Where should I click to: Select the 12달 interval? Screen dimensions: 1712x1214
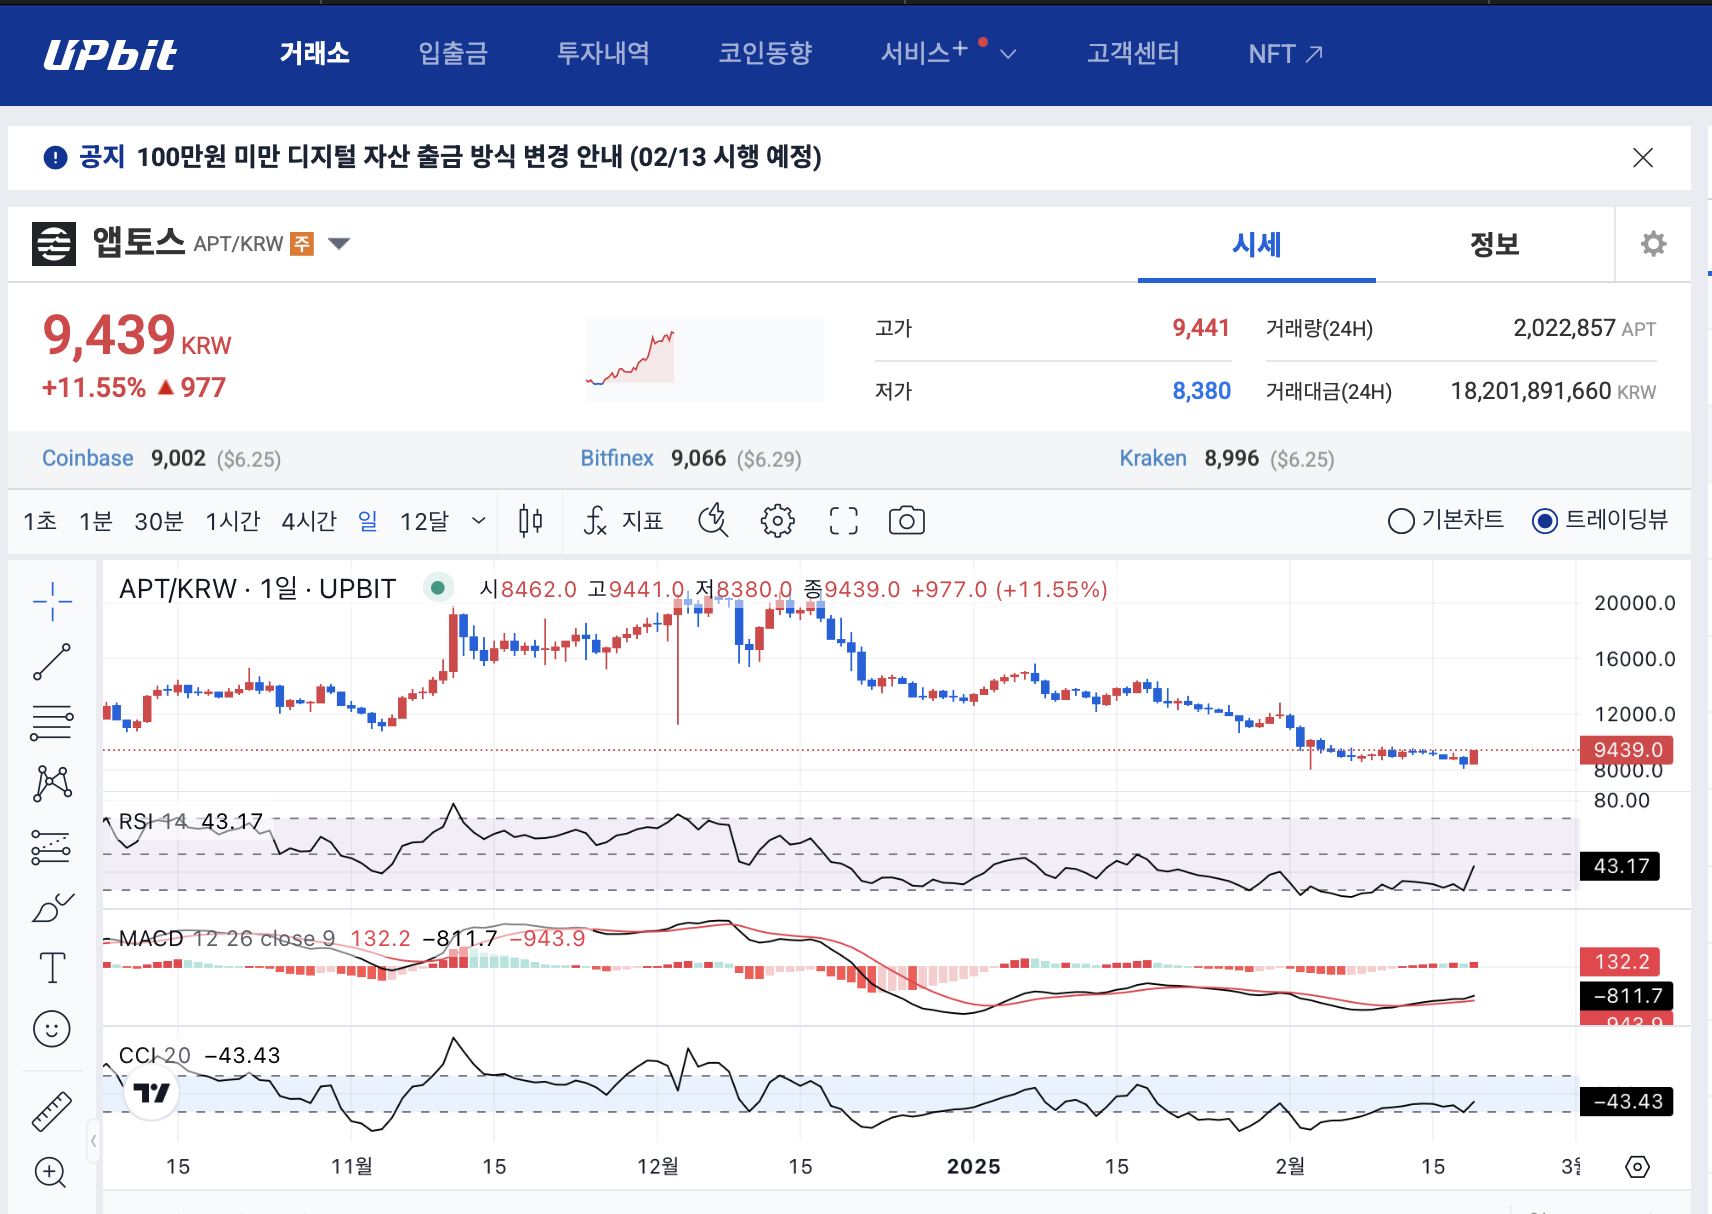pyautogui.click(x=424, y=521)
